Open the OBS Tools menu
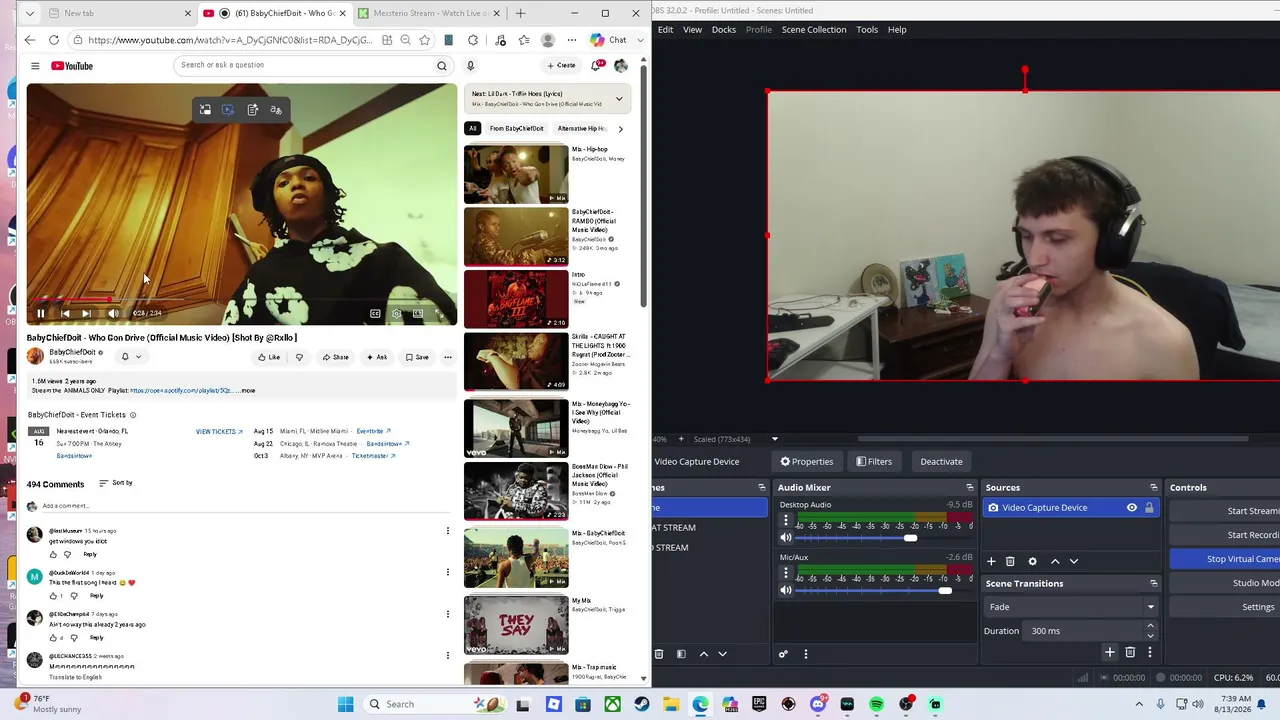Screen dimensions: 1280x720 (867, 30)
